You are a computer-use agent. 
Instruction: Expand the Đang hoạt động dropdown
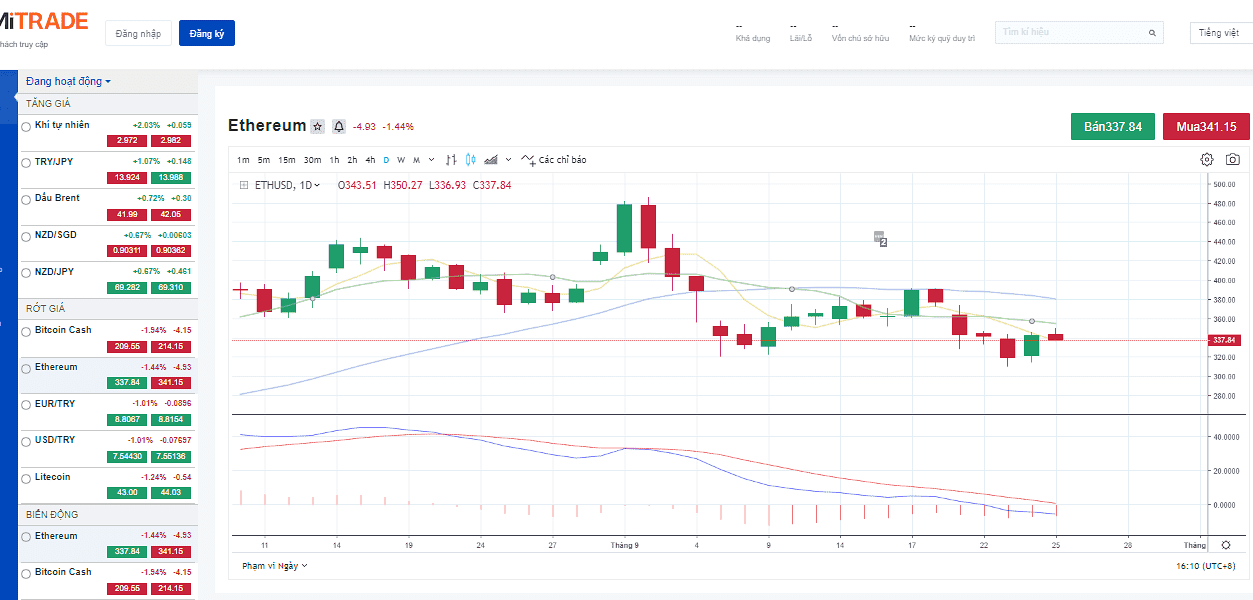pos(68,81)
